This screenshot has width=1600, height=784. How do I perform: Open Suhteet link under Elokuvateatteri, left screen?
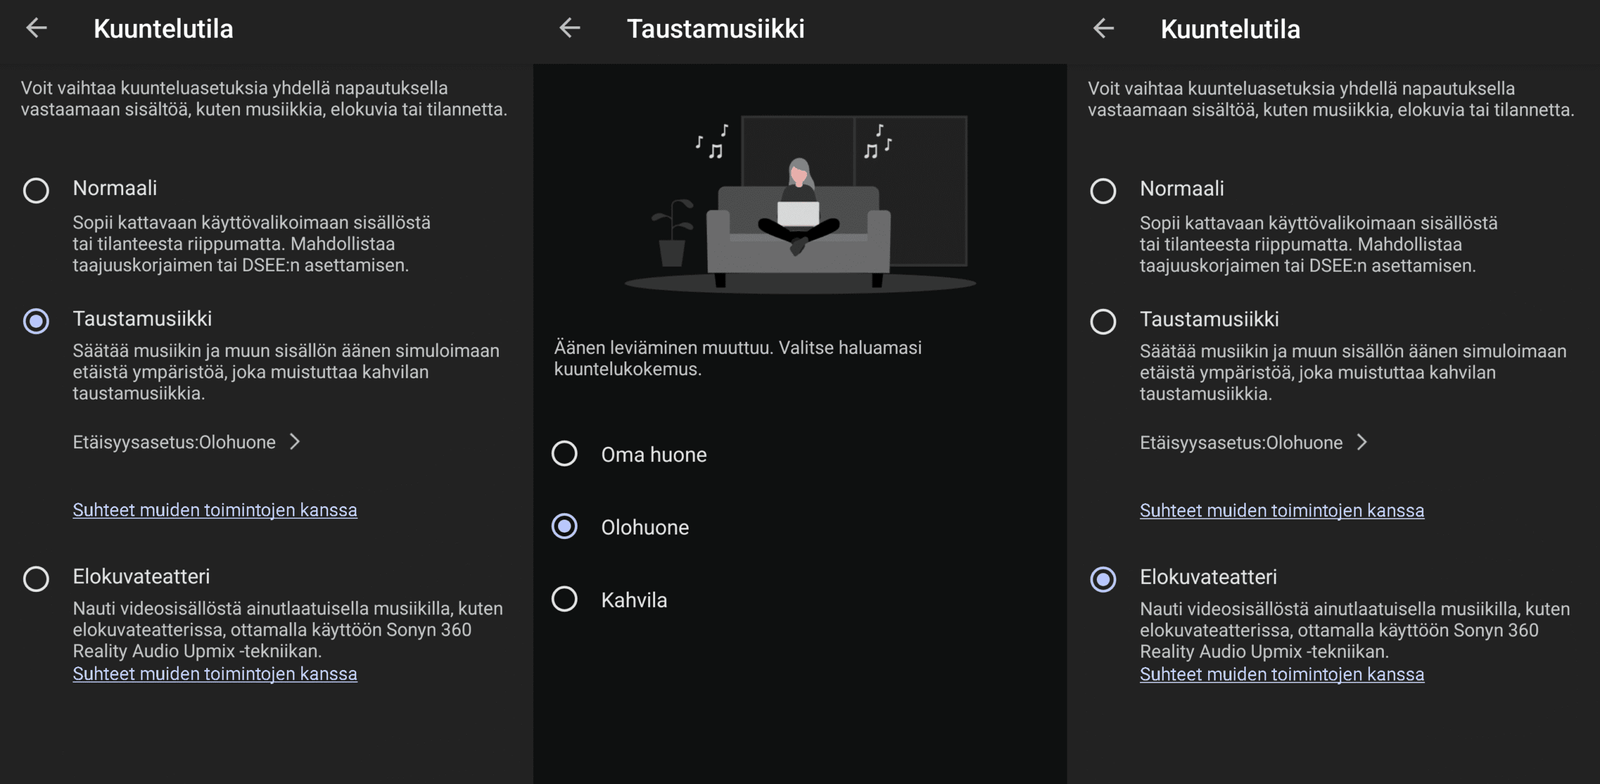click(215, 674)
